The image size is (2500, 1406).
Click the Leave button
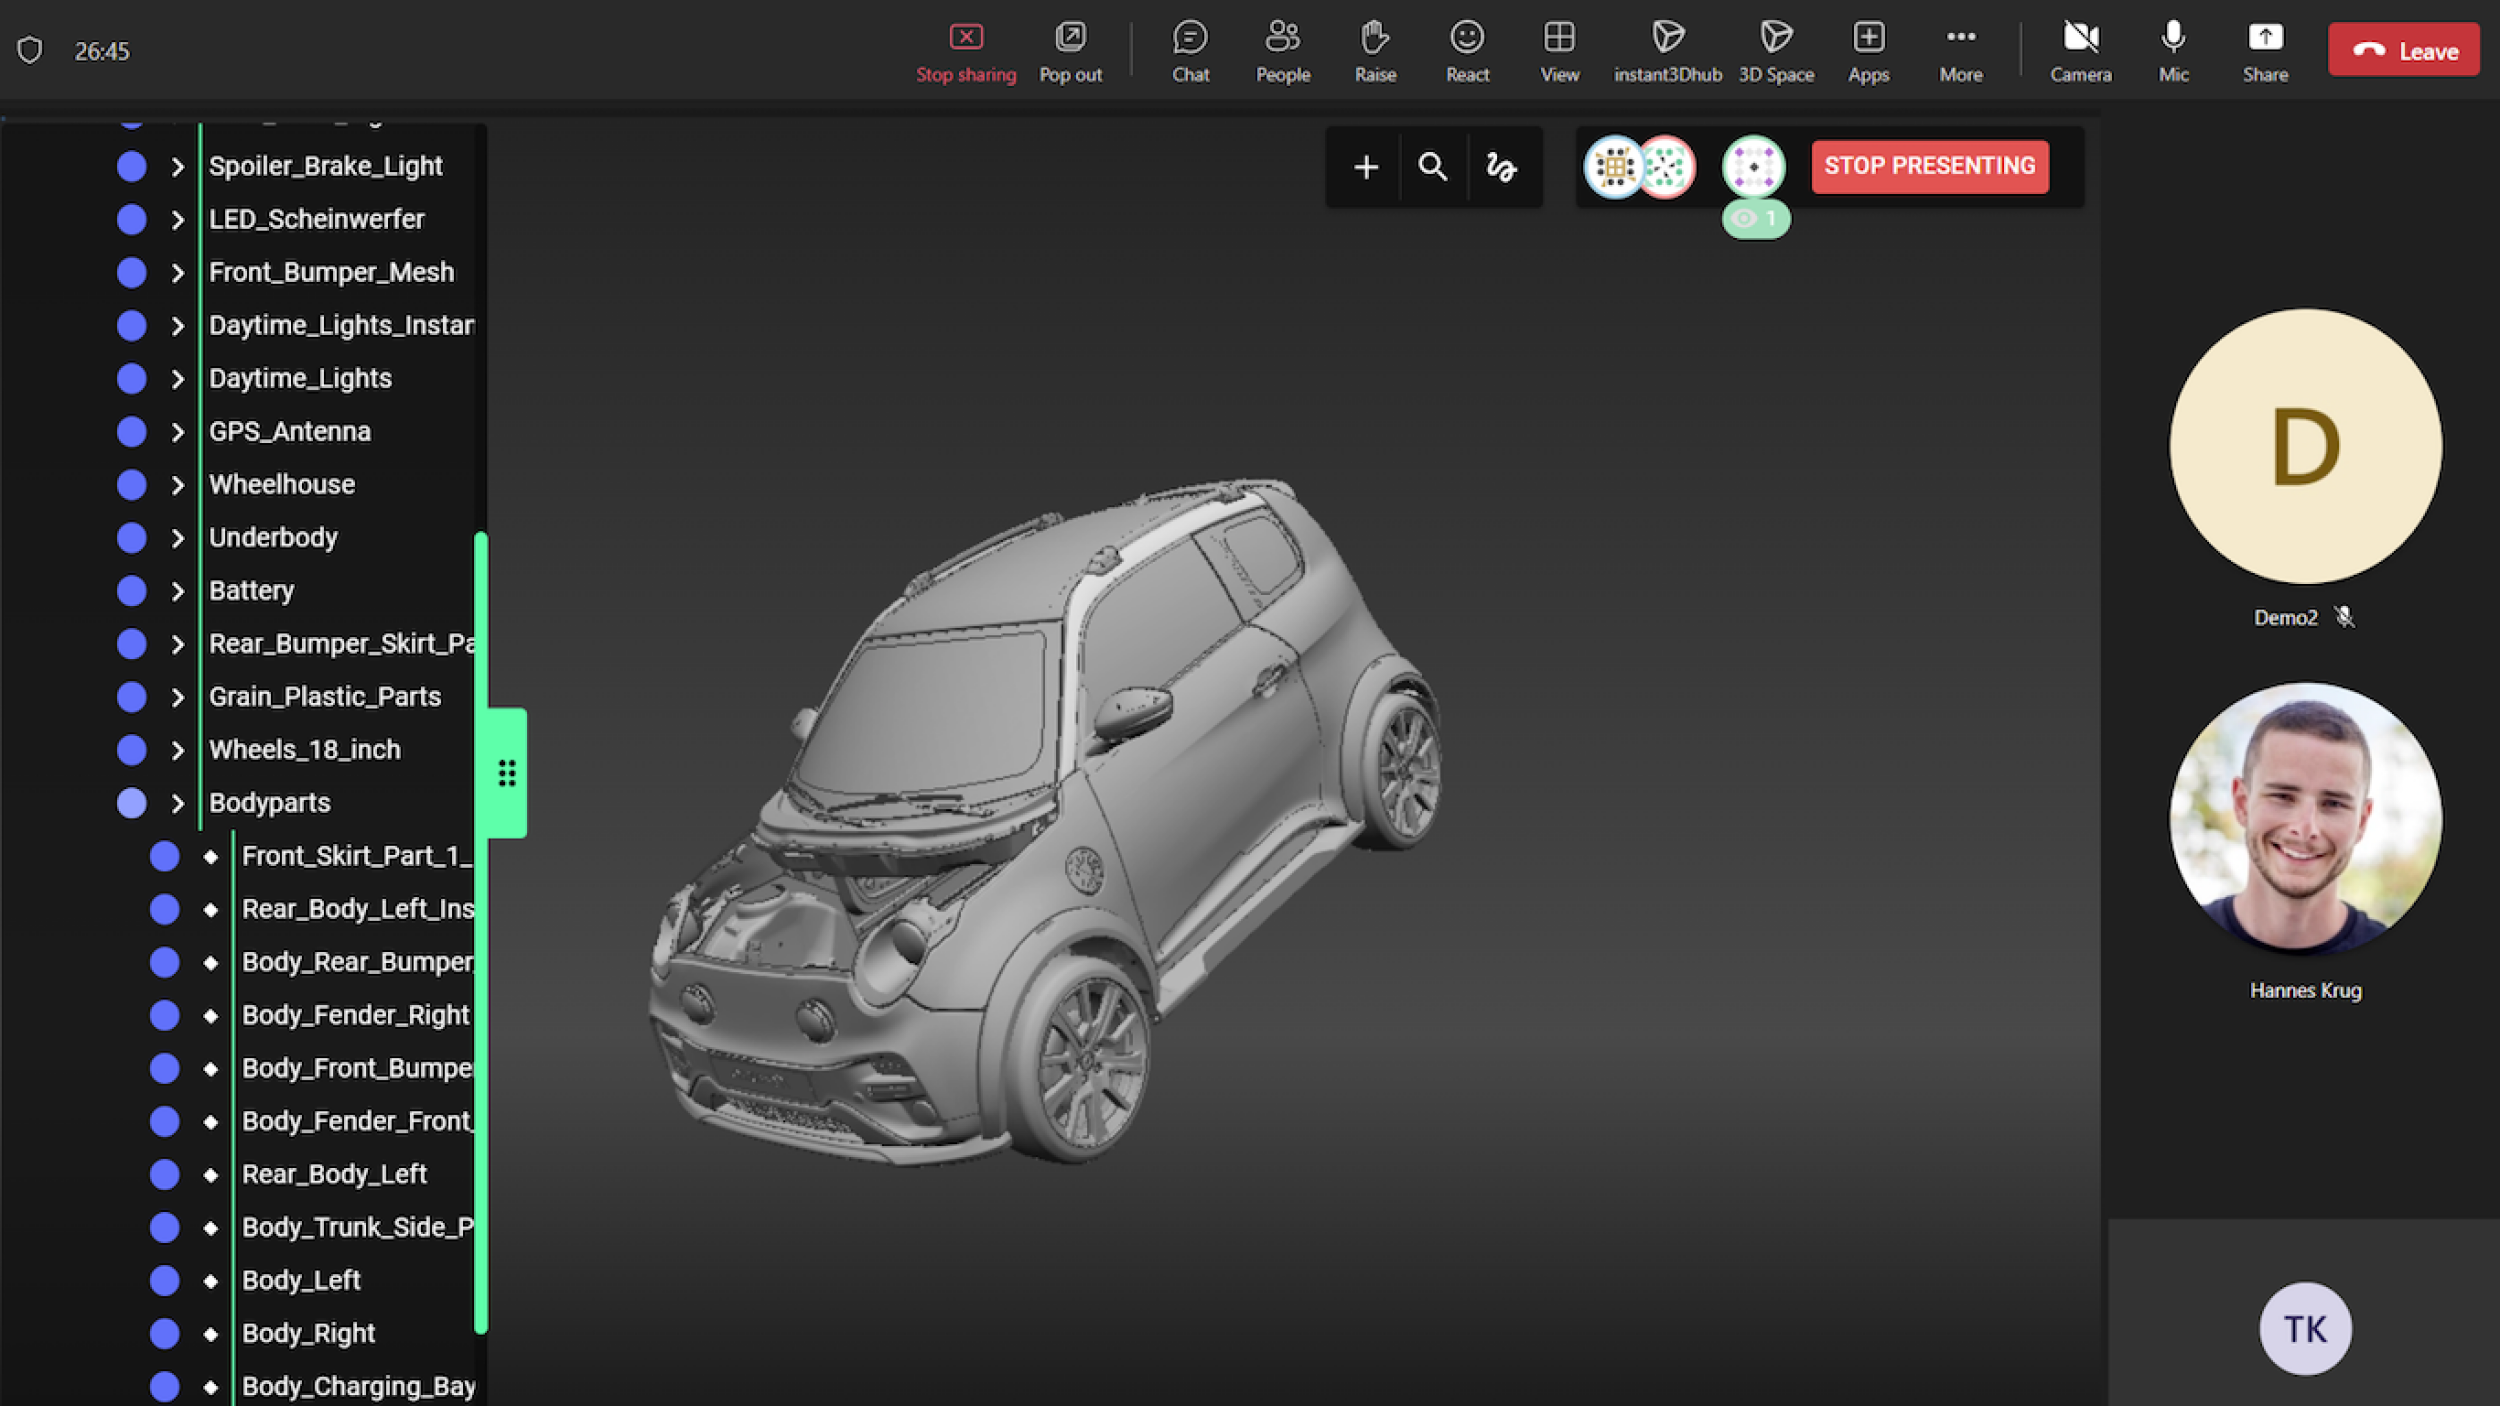tap(2403, 49)
